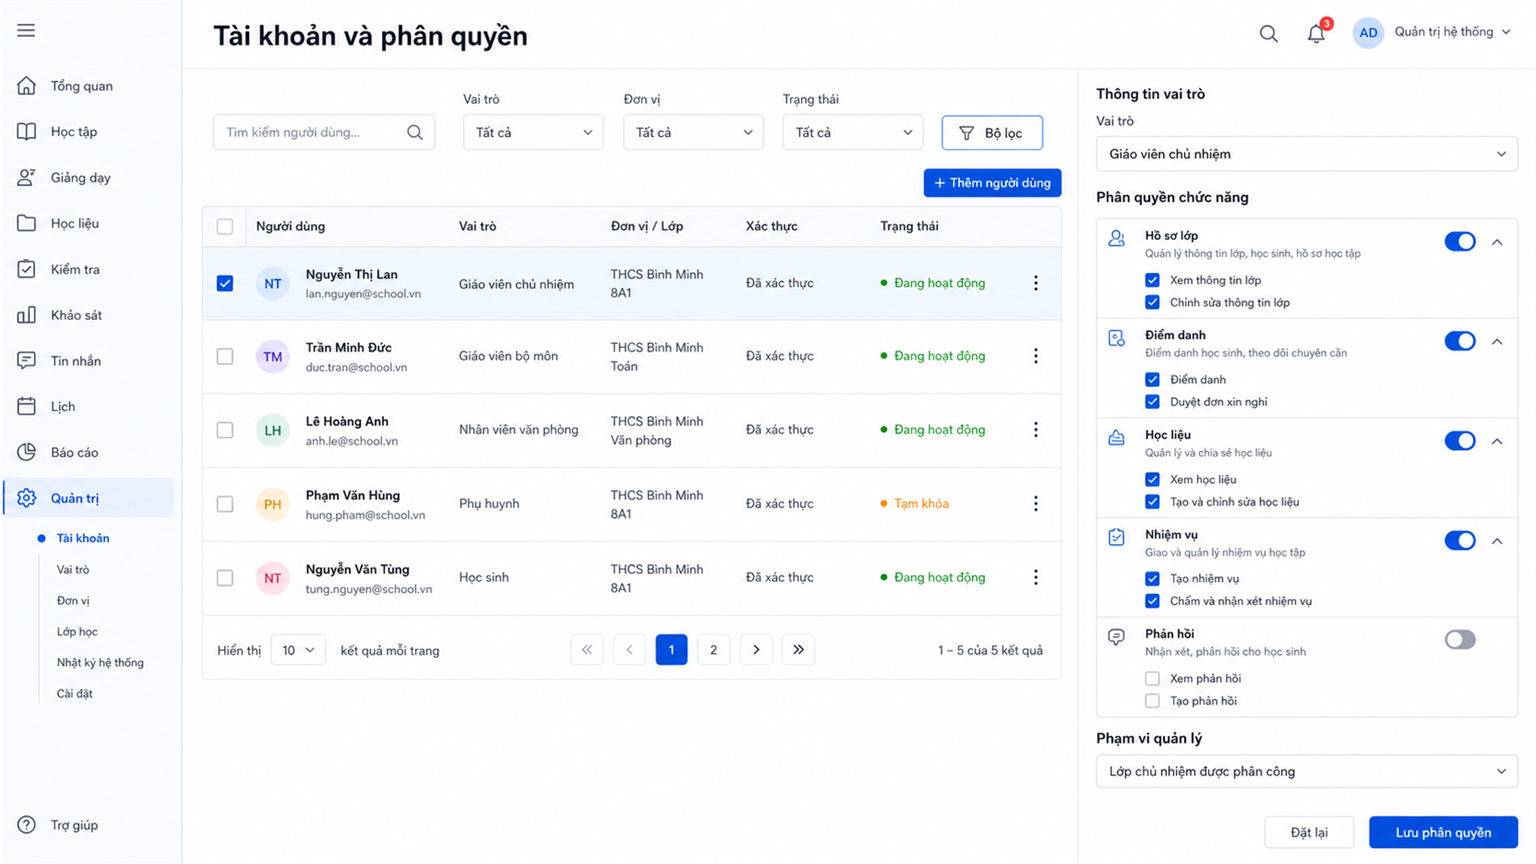Select Lớp học submenu item
Image resolution: width=1536 pixels, height=864 pixels.
[77, 631]
